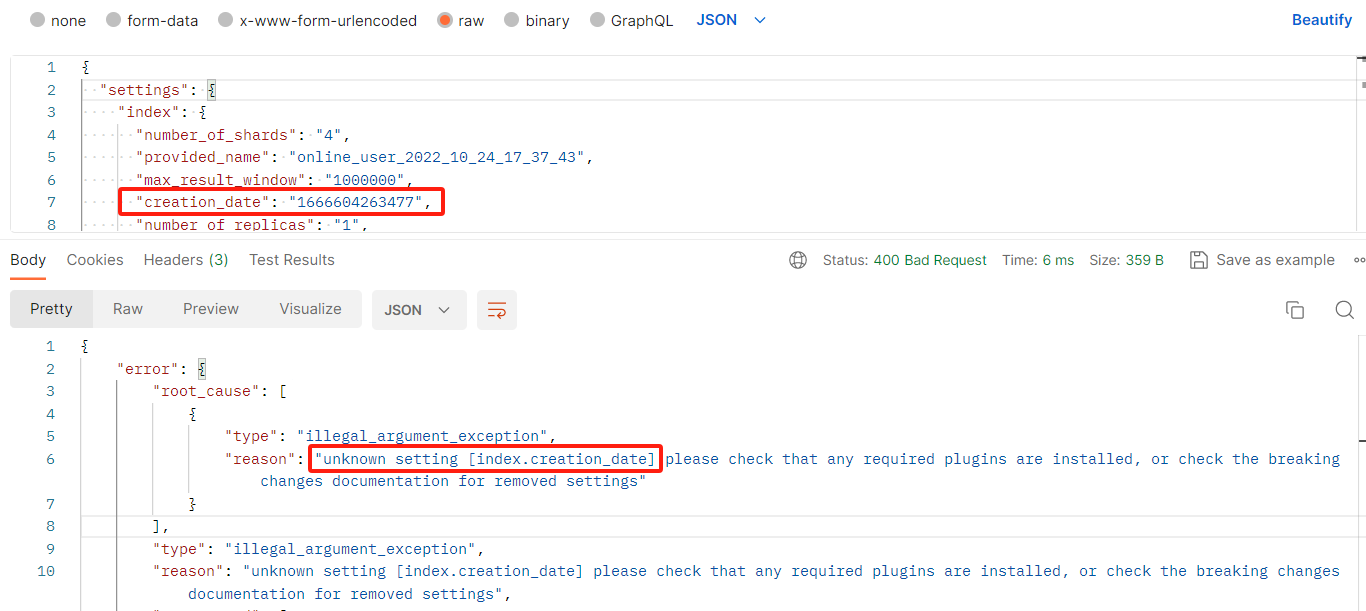Switch to the Cookies tab
1366x611 pixels.
click(x=94, y=260)
